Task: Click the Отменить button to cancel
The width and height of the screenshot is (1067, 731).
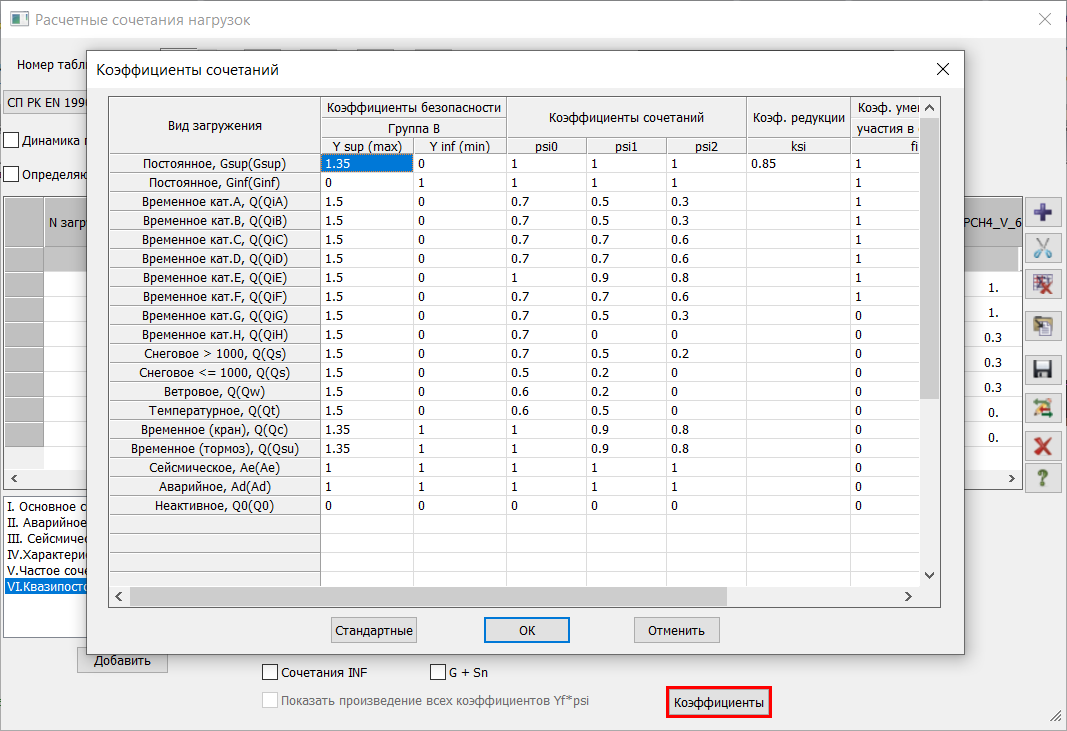Action: (x=676, y=630)
